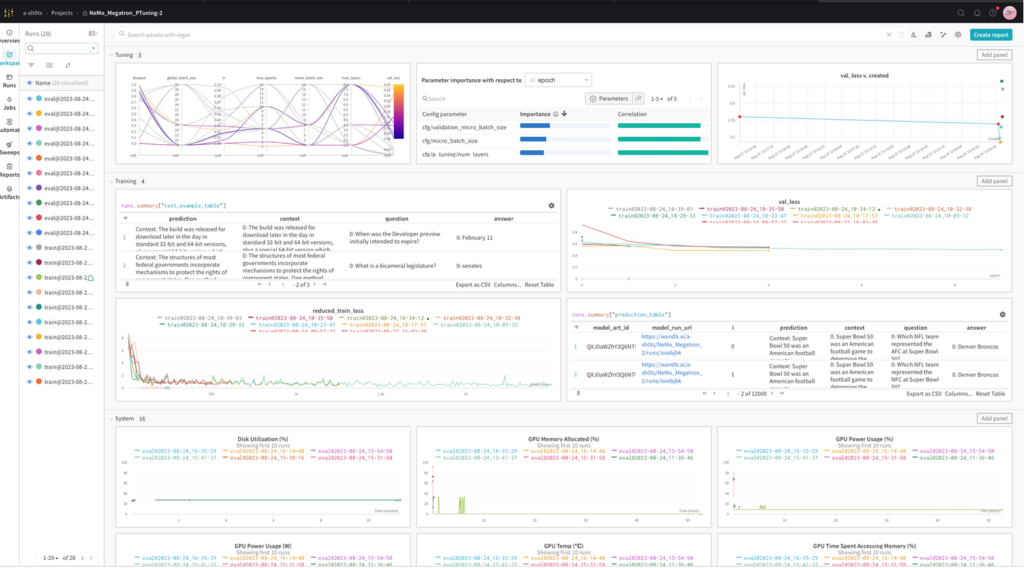Open the user avatar menu
The height and width of the screenshot is (568, 1024).
[x=1010, y=12]
